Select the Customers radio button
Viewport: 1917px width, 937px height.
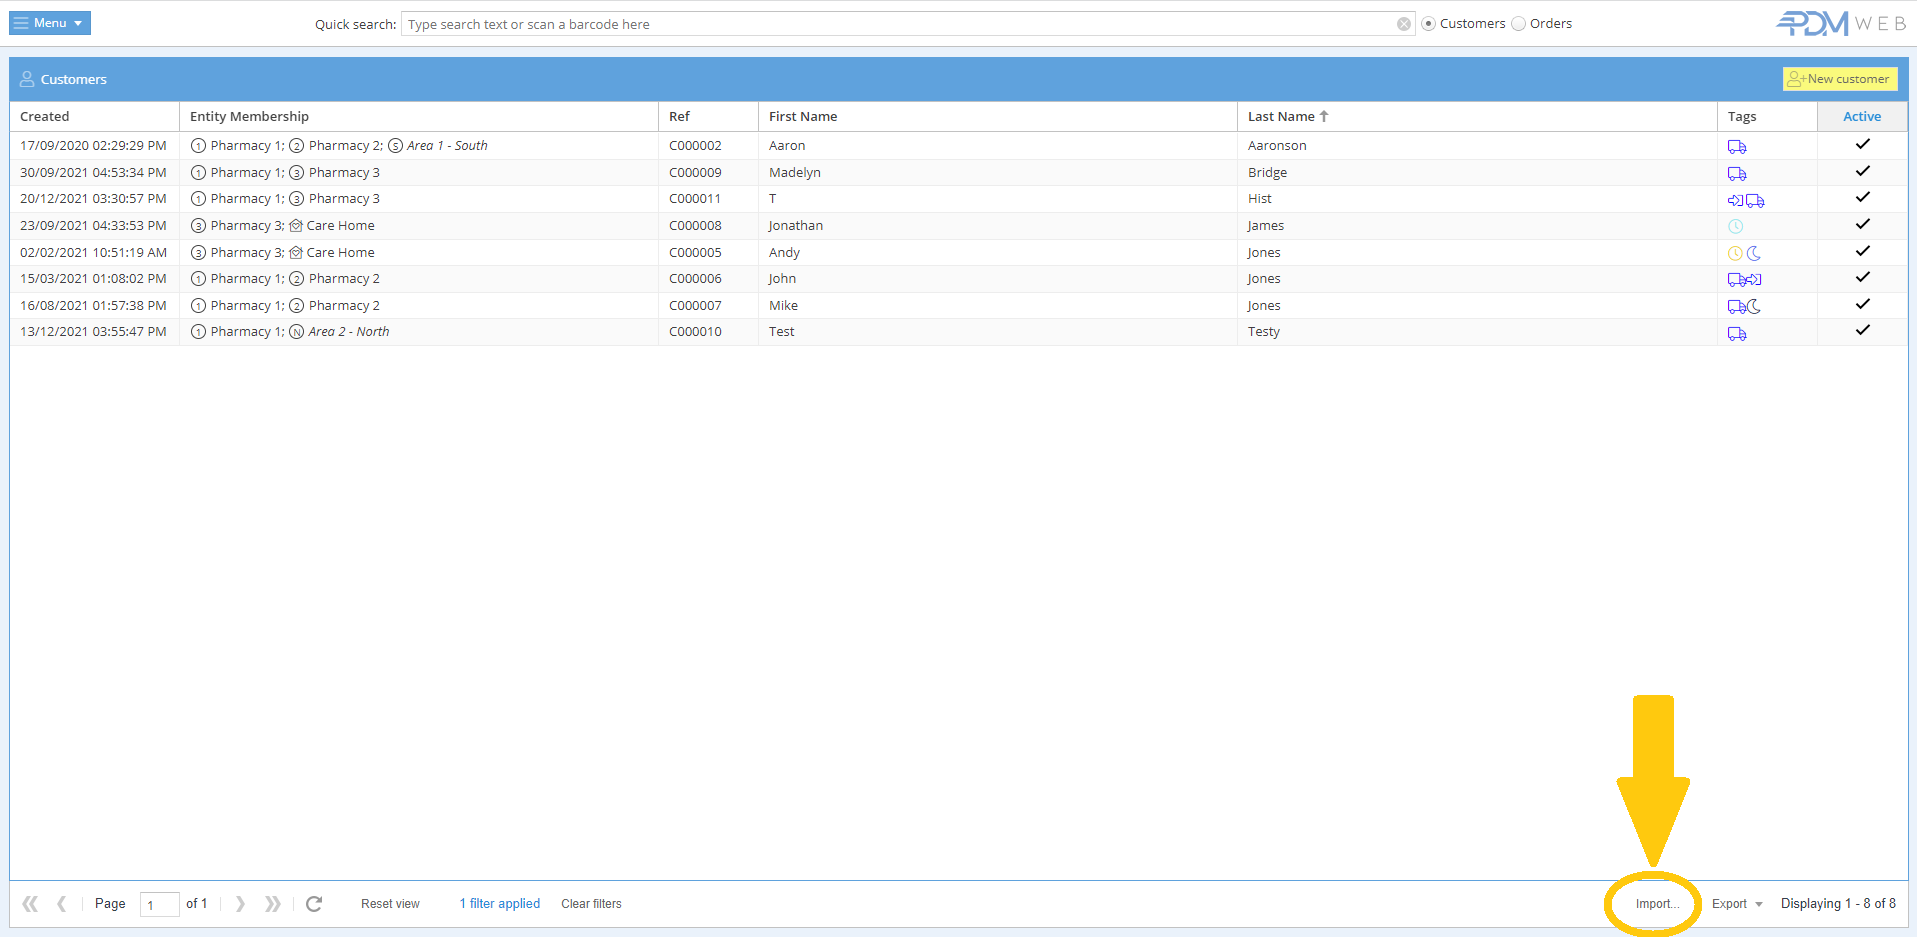(1429, 24)
